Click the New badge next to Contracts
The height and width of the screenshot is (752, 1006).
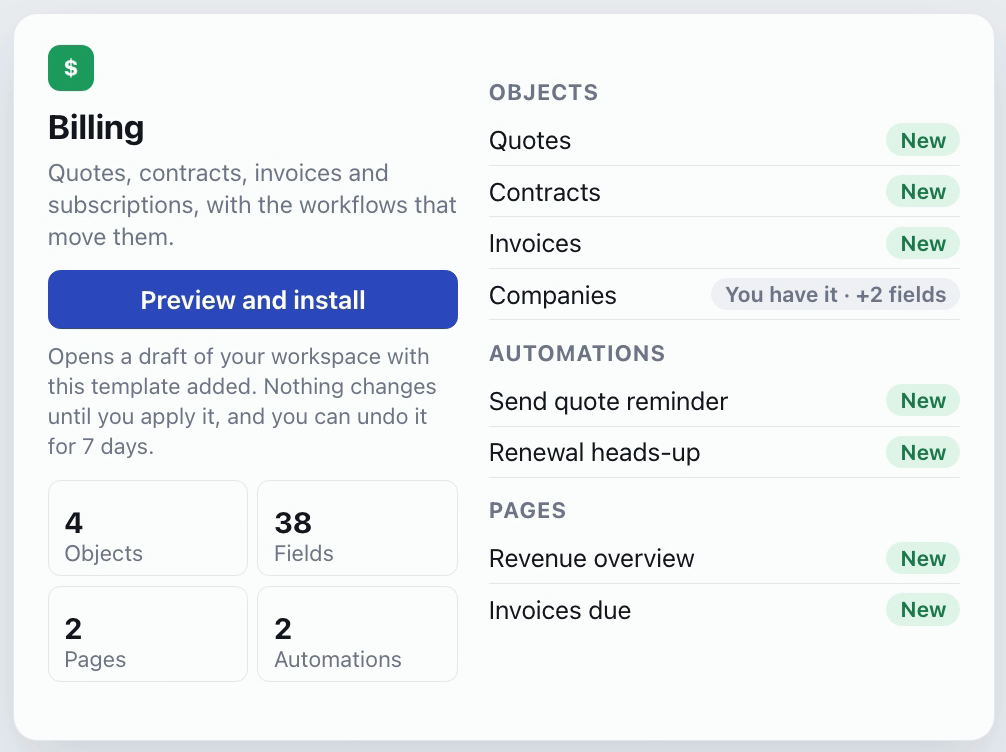(x=923, y=191)
